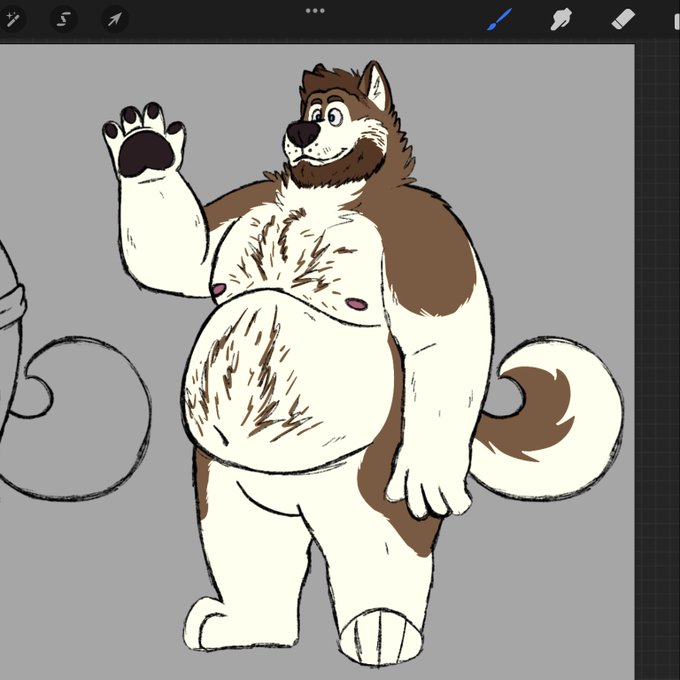The width and height of the screenshot is (680, 680).
Task: Pick the Eraser tool
Action: pos(623,20)
